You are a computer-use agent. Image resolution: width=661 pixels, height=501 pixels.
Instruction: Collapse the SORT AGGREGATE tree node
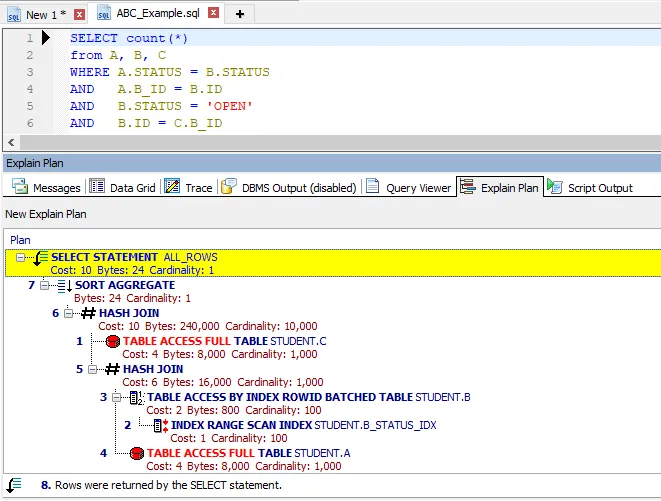[45, 286]
